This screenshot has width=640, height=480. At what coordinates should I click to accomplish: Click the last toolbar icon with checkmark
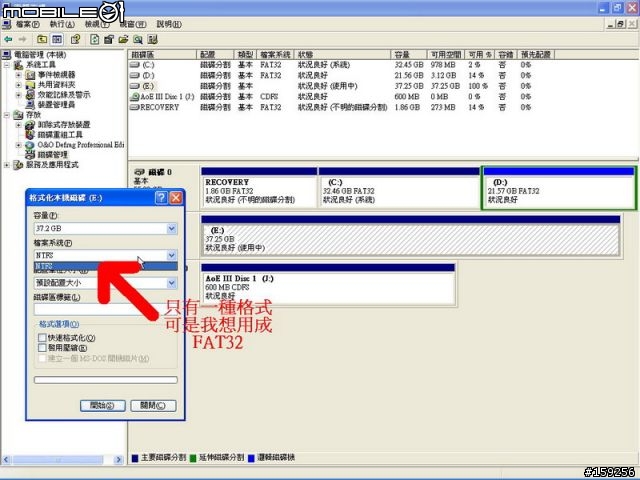coord(153,40)
